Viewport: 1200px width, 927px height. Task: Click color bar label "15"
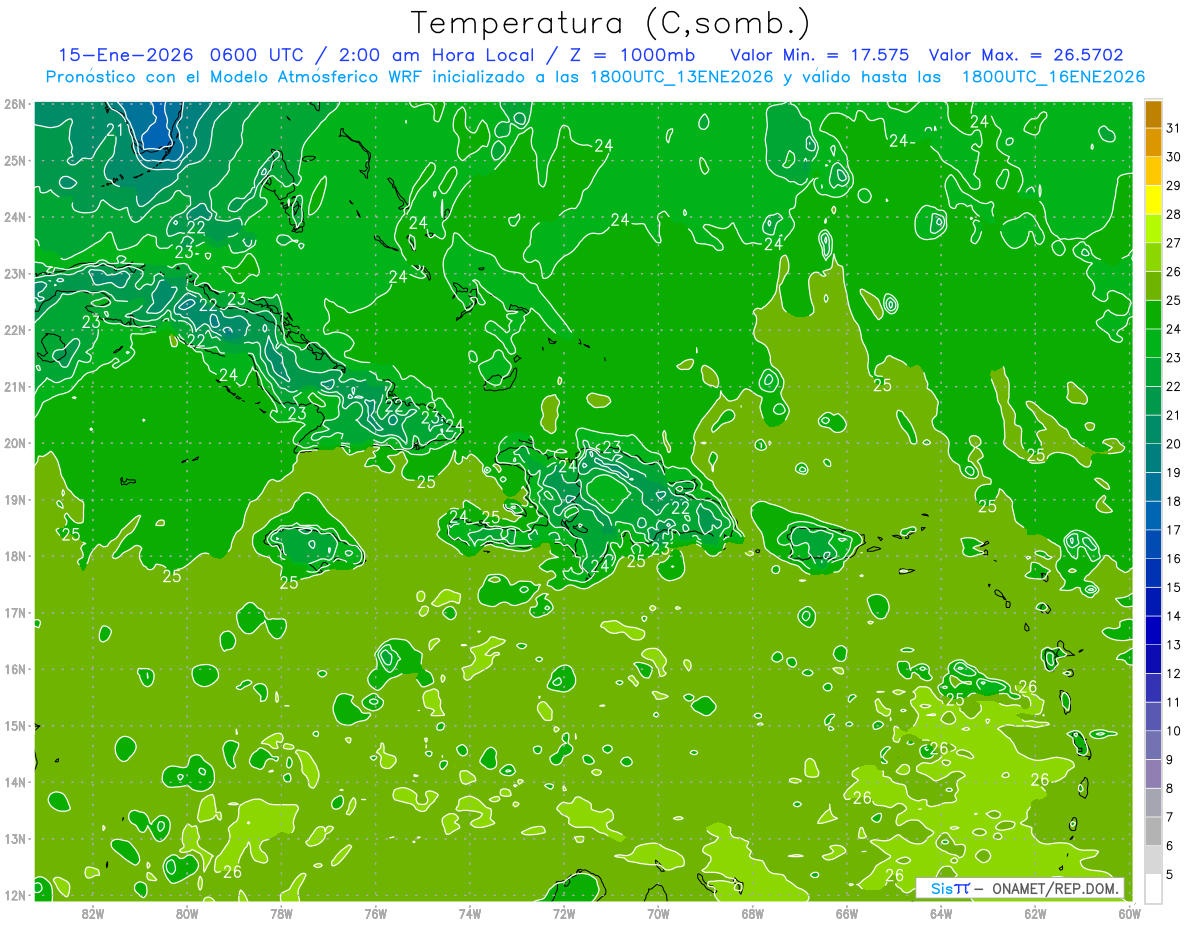point(1173,588)
